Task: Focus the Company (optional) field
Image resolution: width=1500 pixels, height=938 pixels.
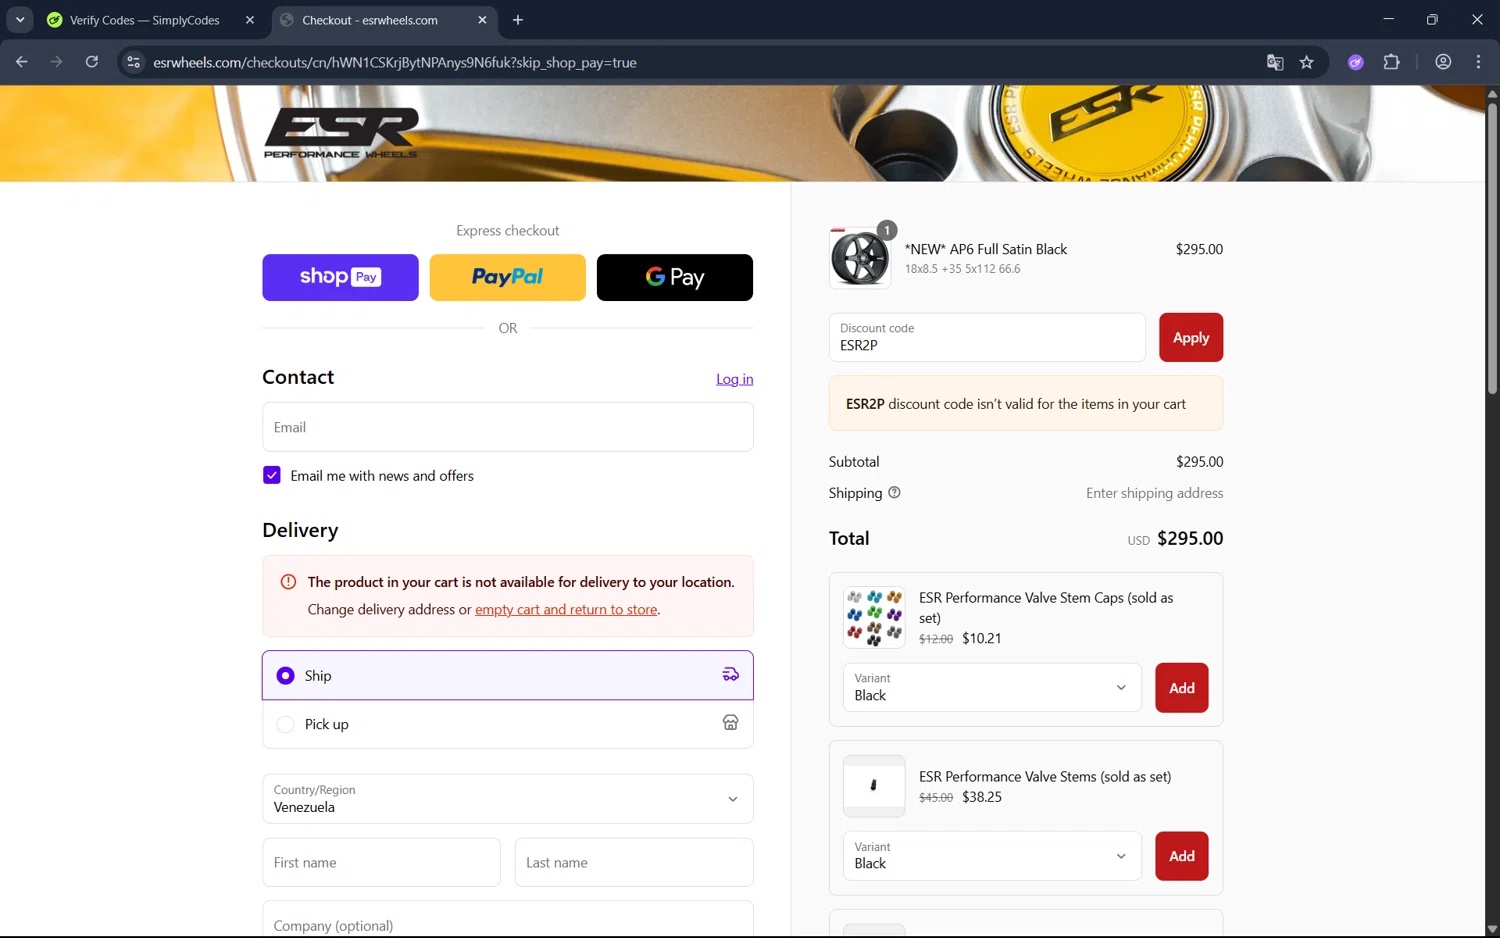Action: (508, 920)
